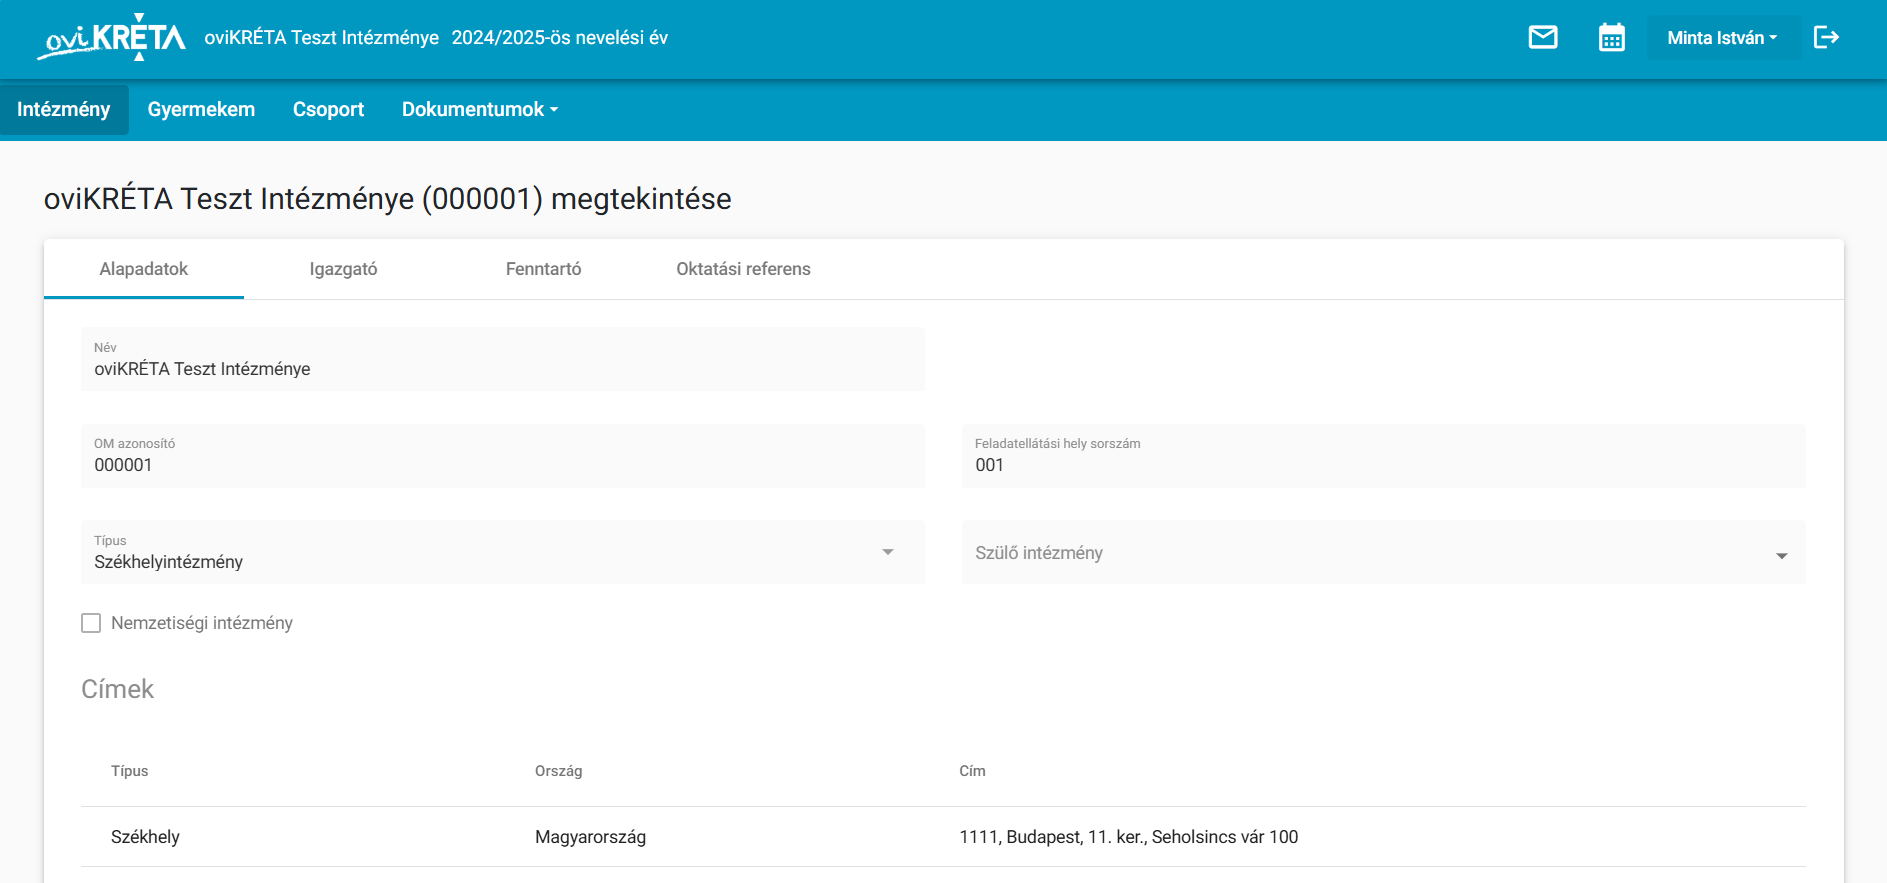Click the oviKRÉTA Teszt Intézménye header text
Viewport: 1887px width, 883px height.
(322, 38)
